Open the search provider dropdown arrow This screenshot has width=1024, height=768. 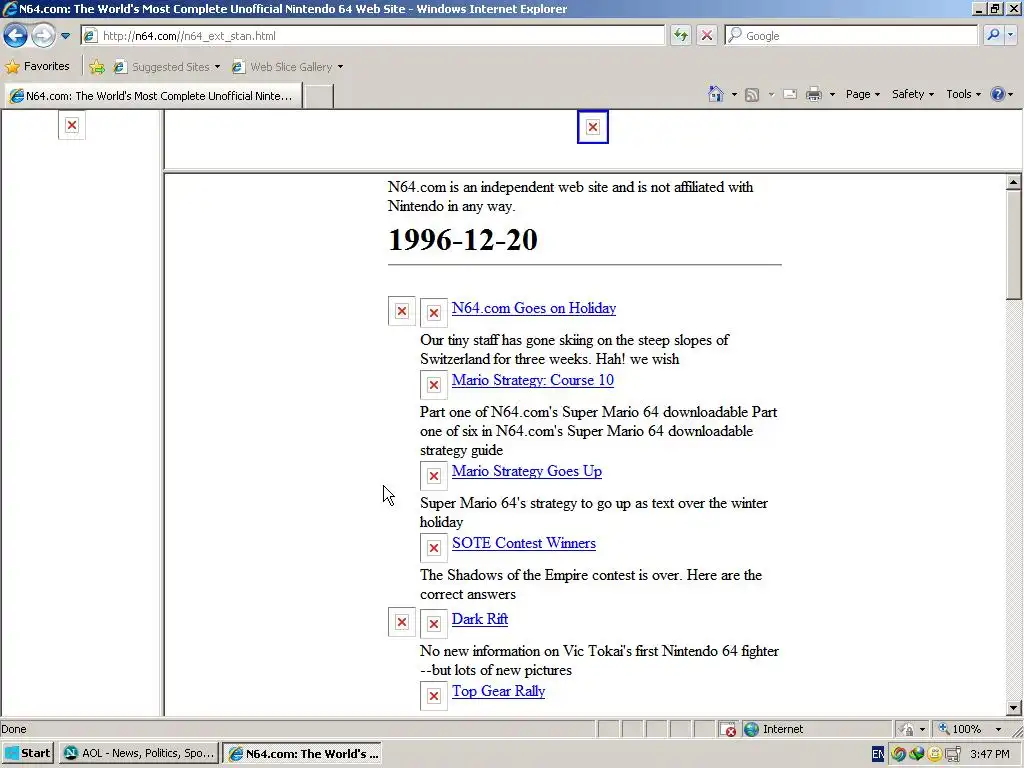click(1011, 35)
